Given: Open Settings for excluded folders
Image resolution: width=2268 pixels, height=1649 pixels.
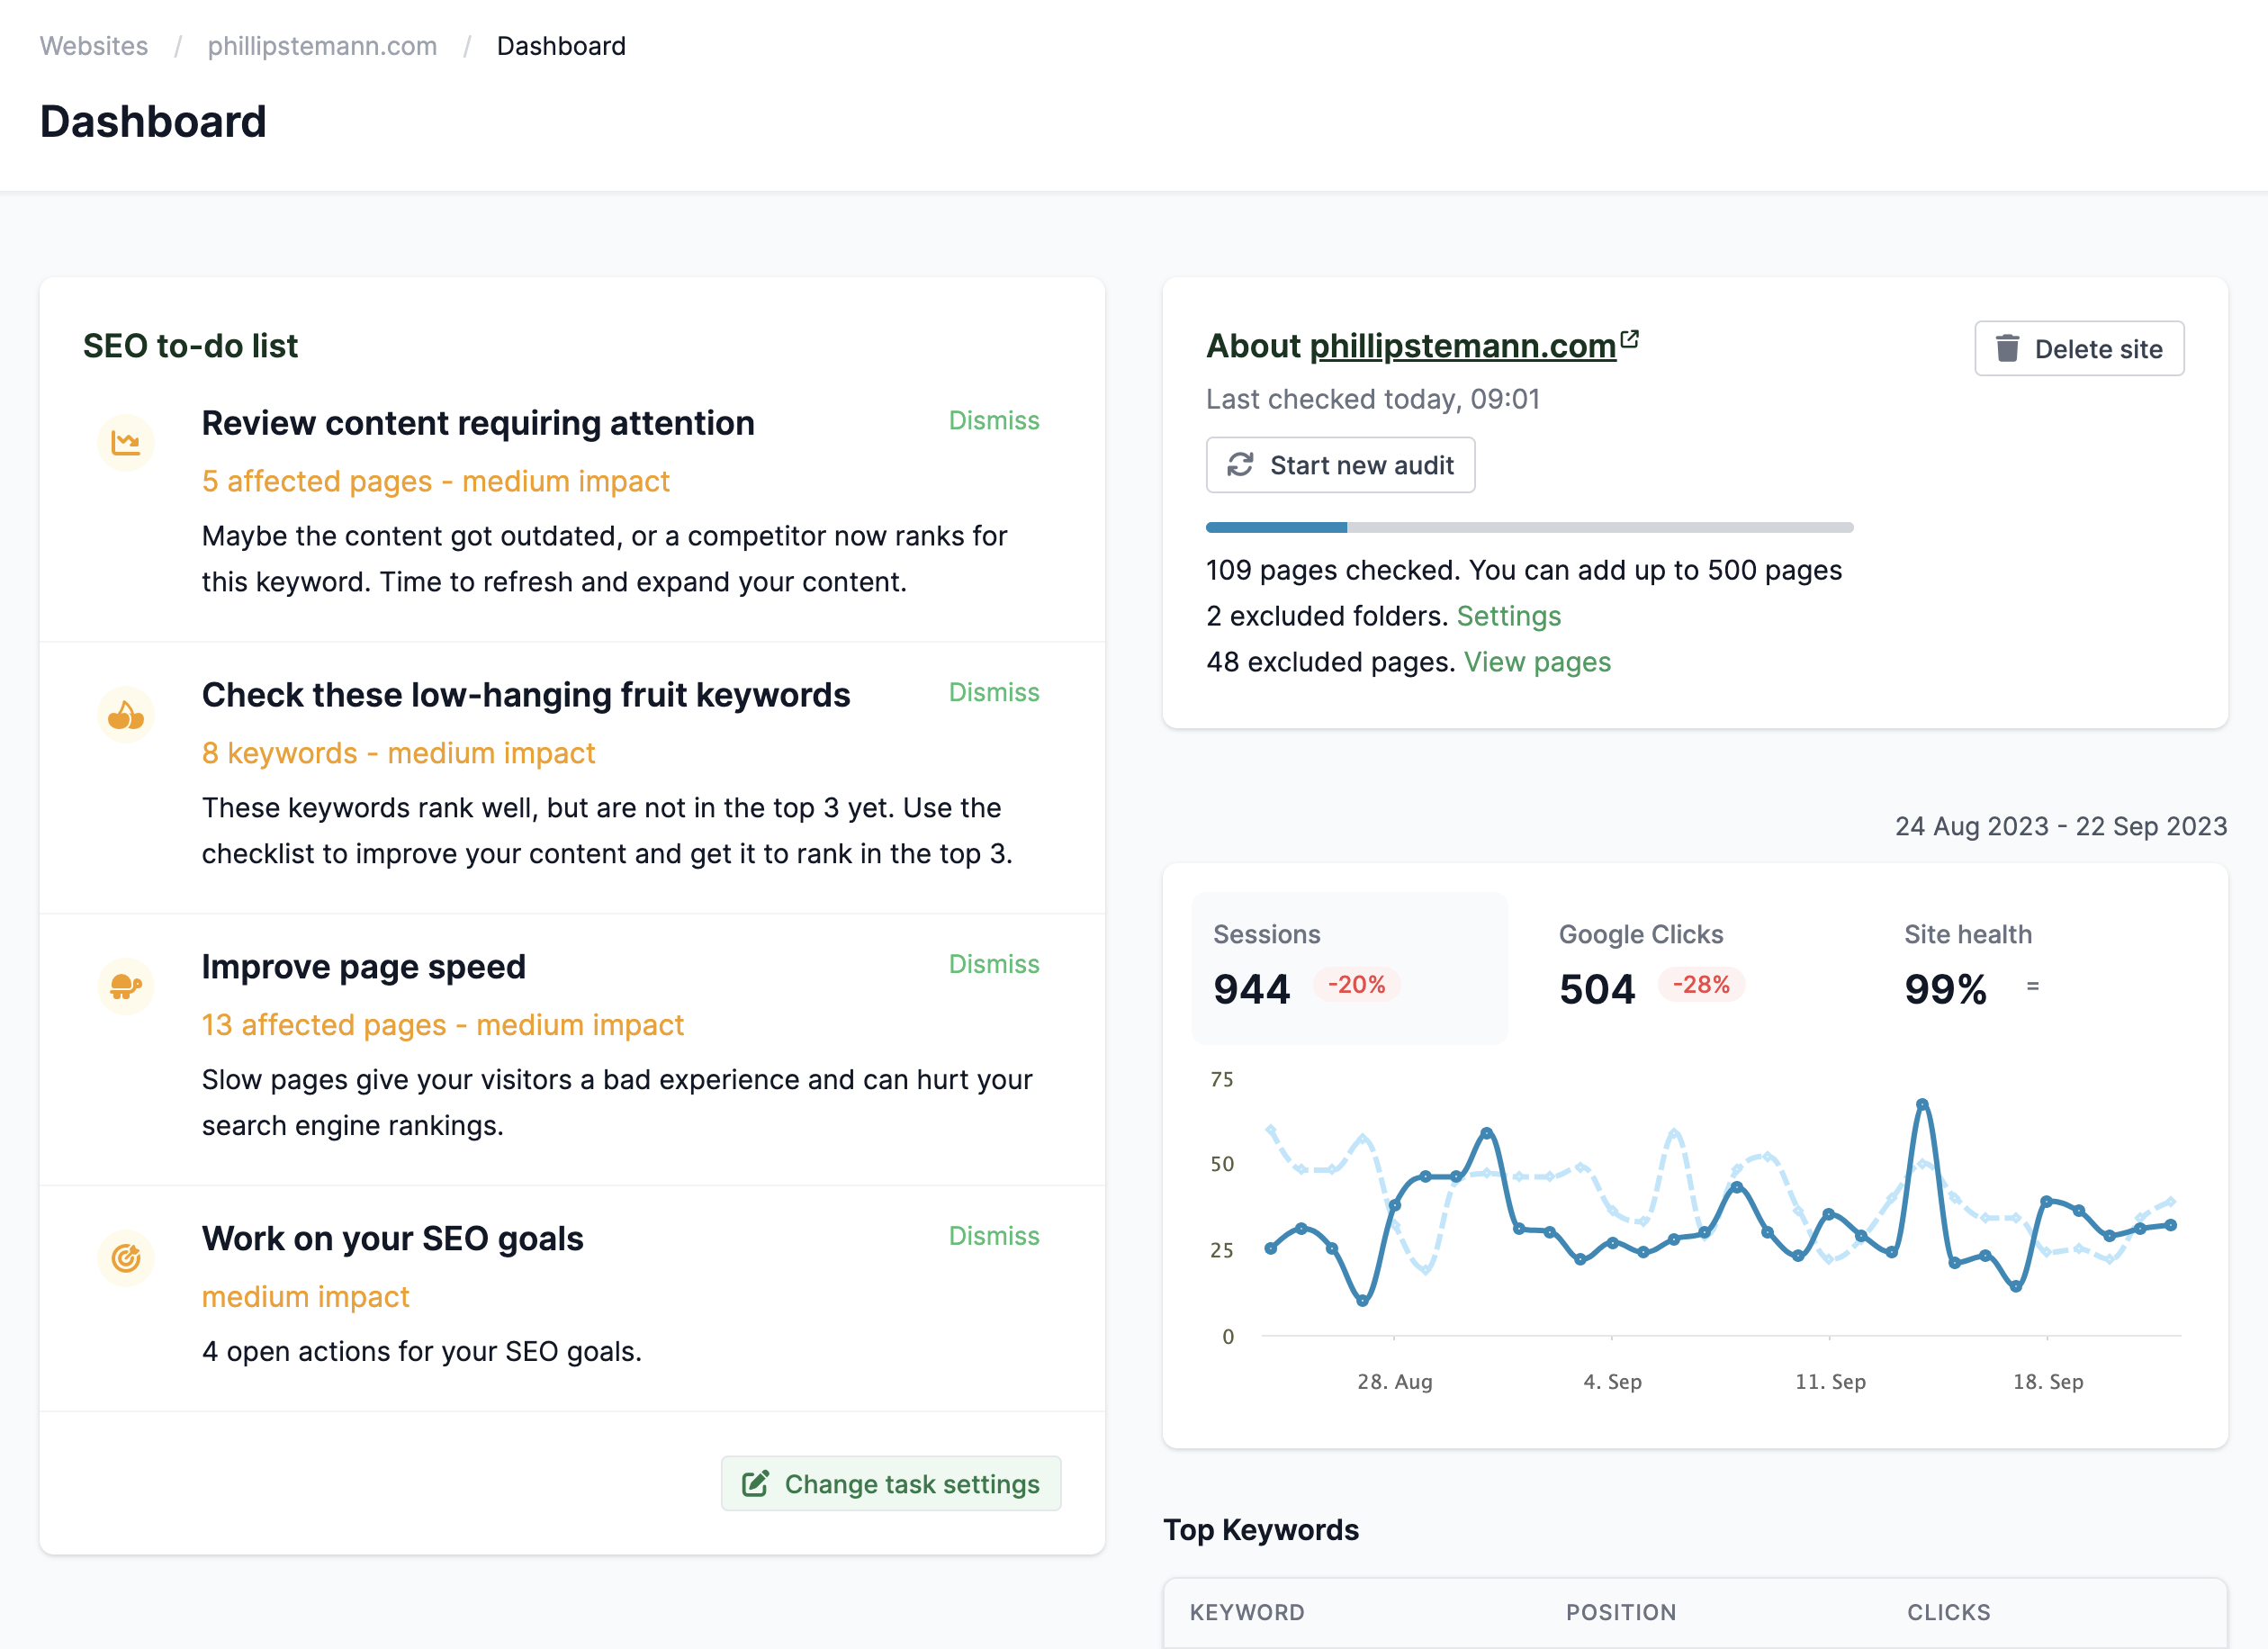Looking at the screenshot, I should (1508, 616).
